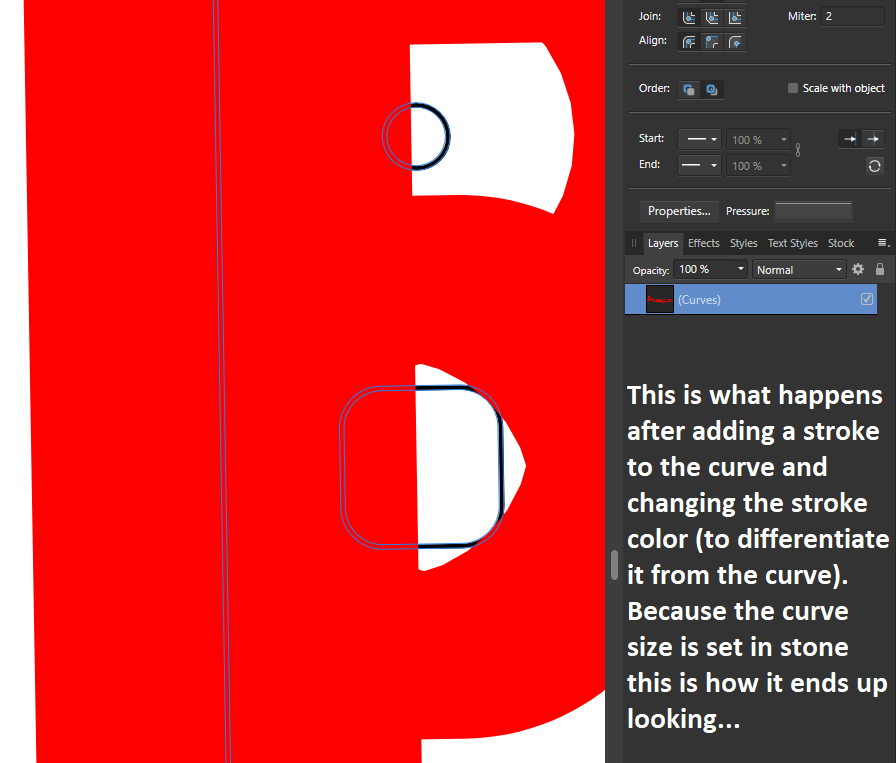Click the rounded rectangle shape on canvas
The height and width of the screenshot is (763, 896).
[421, 467]
